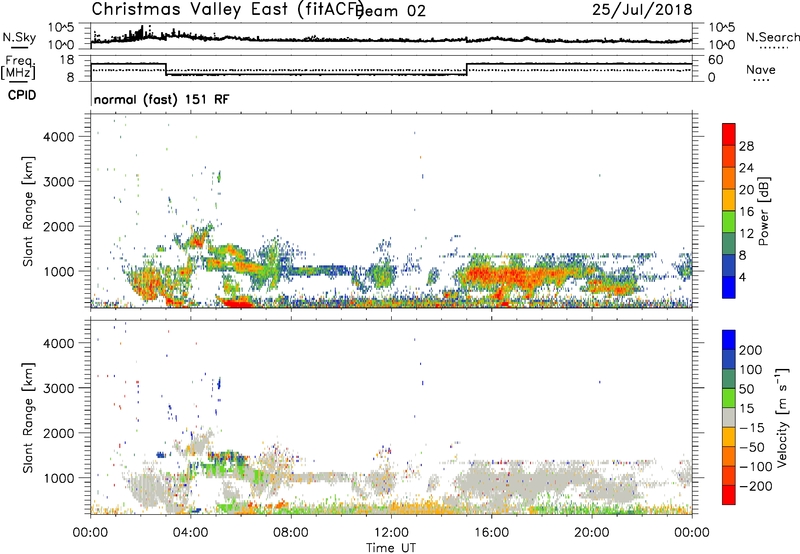The image size is (800, 554).
Task: Click the date "25/Jul/2018"
Action: pos(642,10)
